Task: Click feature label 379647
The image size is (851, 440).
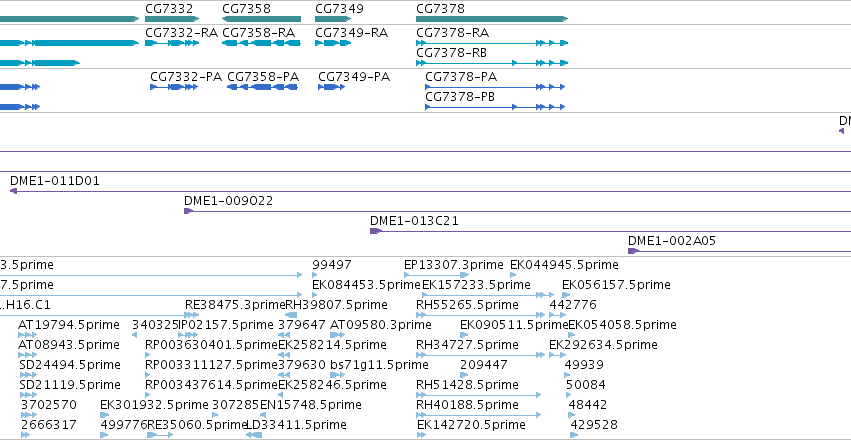Action: (301, 326)
